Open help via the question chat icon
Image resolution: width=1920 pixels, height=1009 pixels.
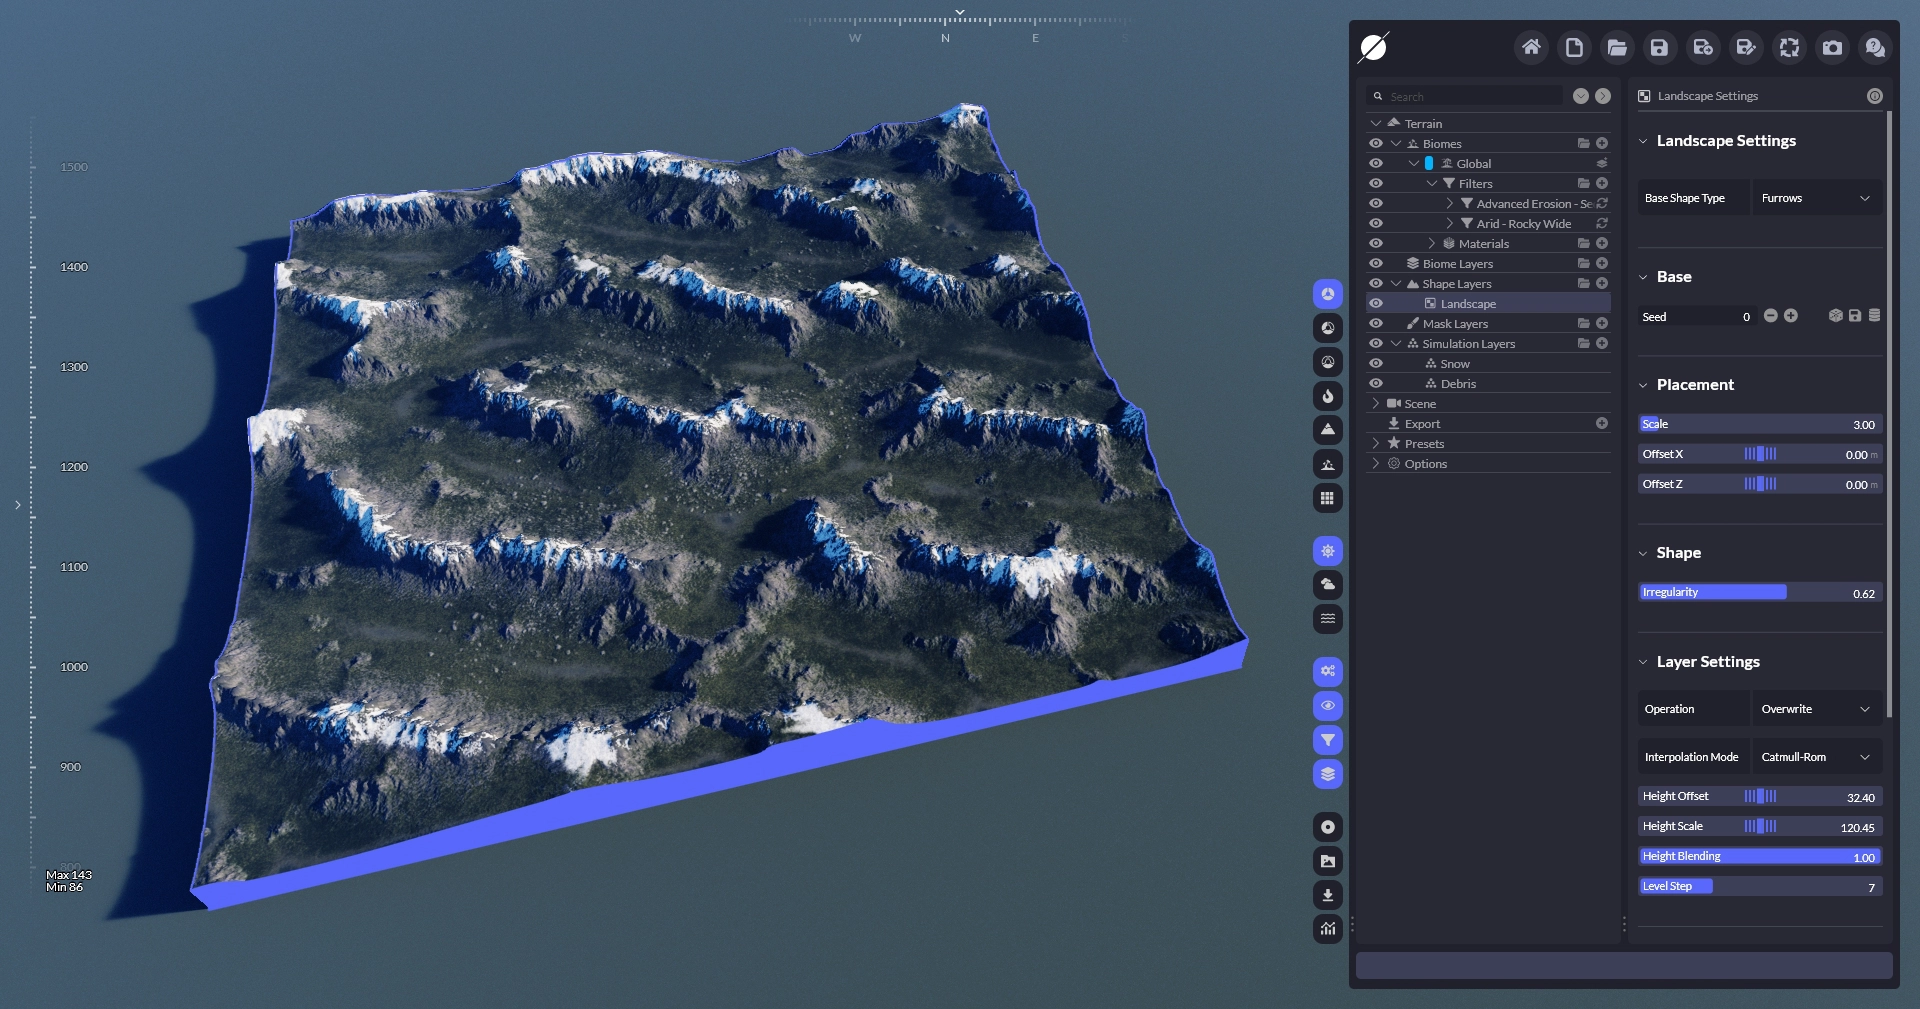click(1875, 47)
